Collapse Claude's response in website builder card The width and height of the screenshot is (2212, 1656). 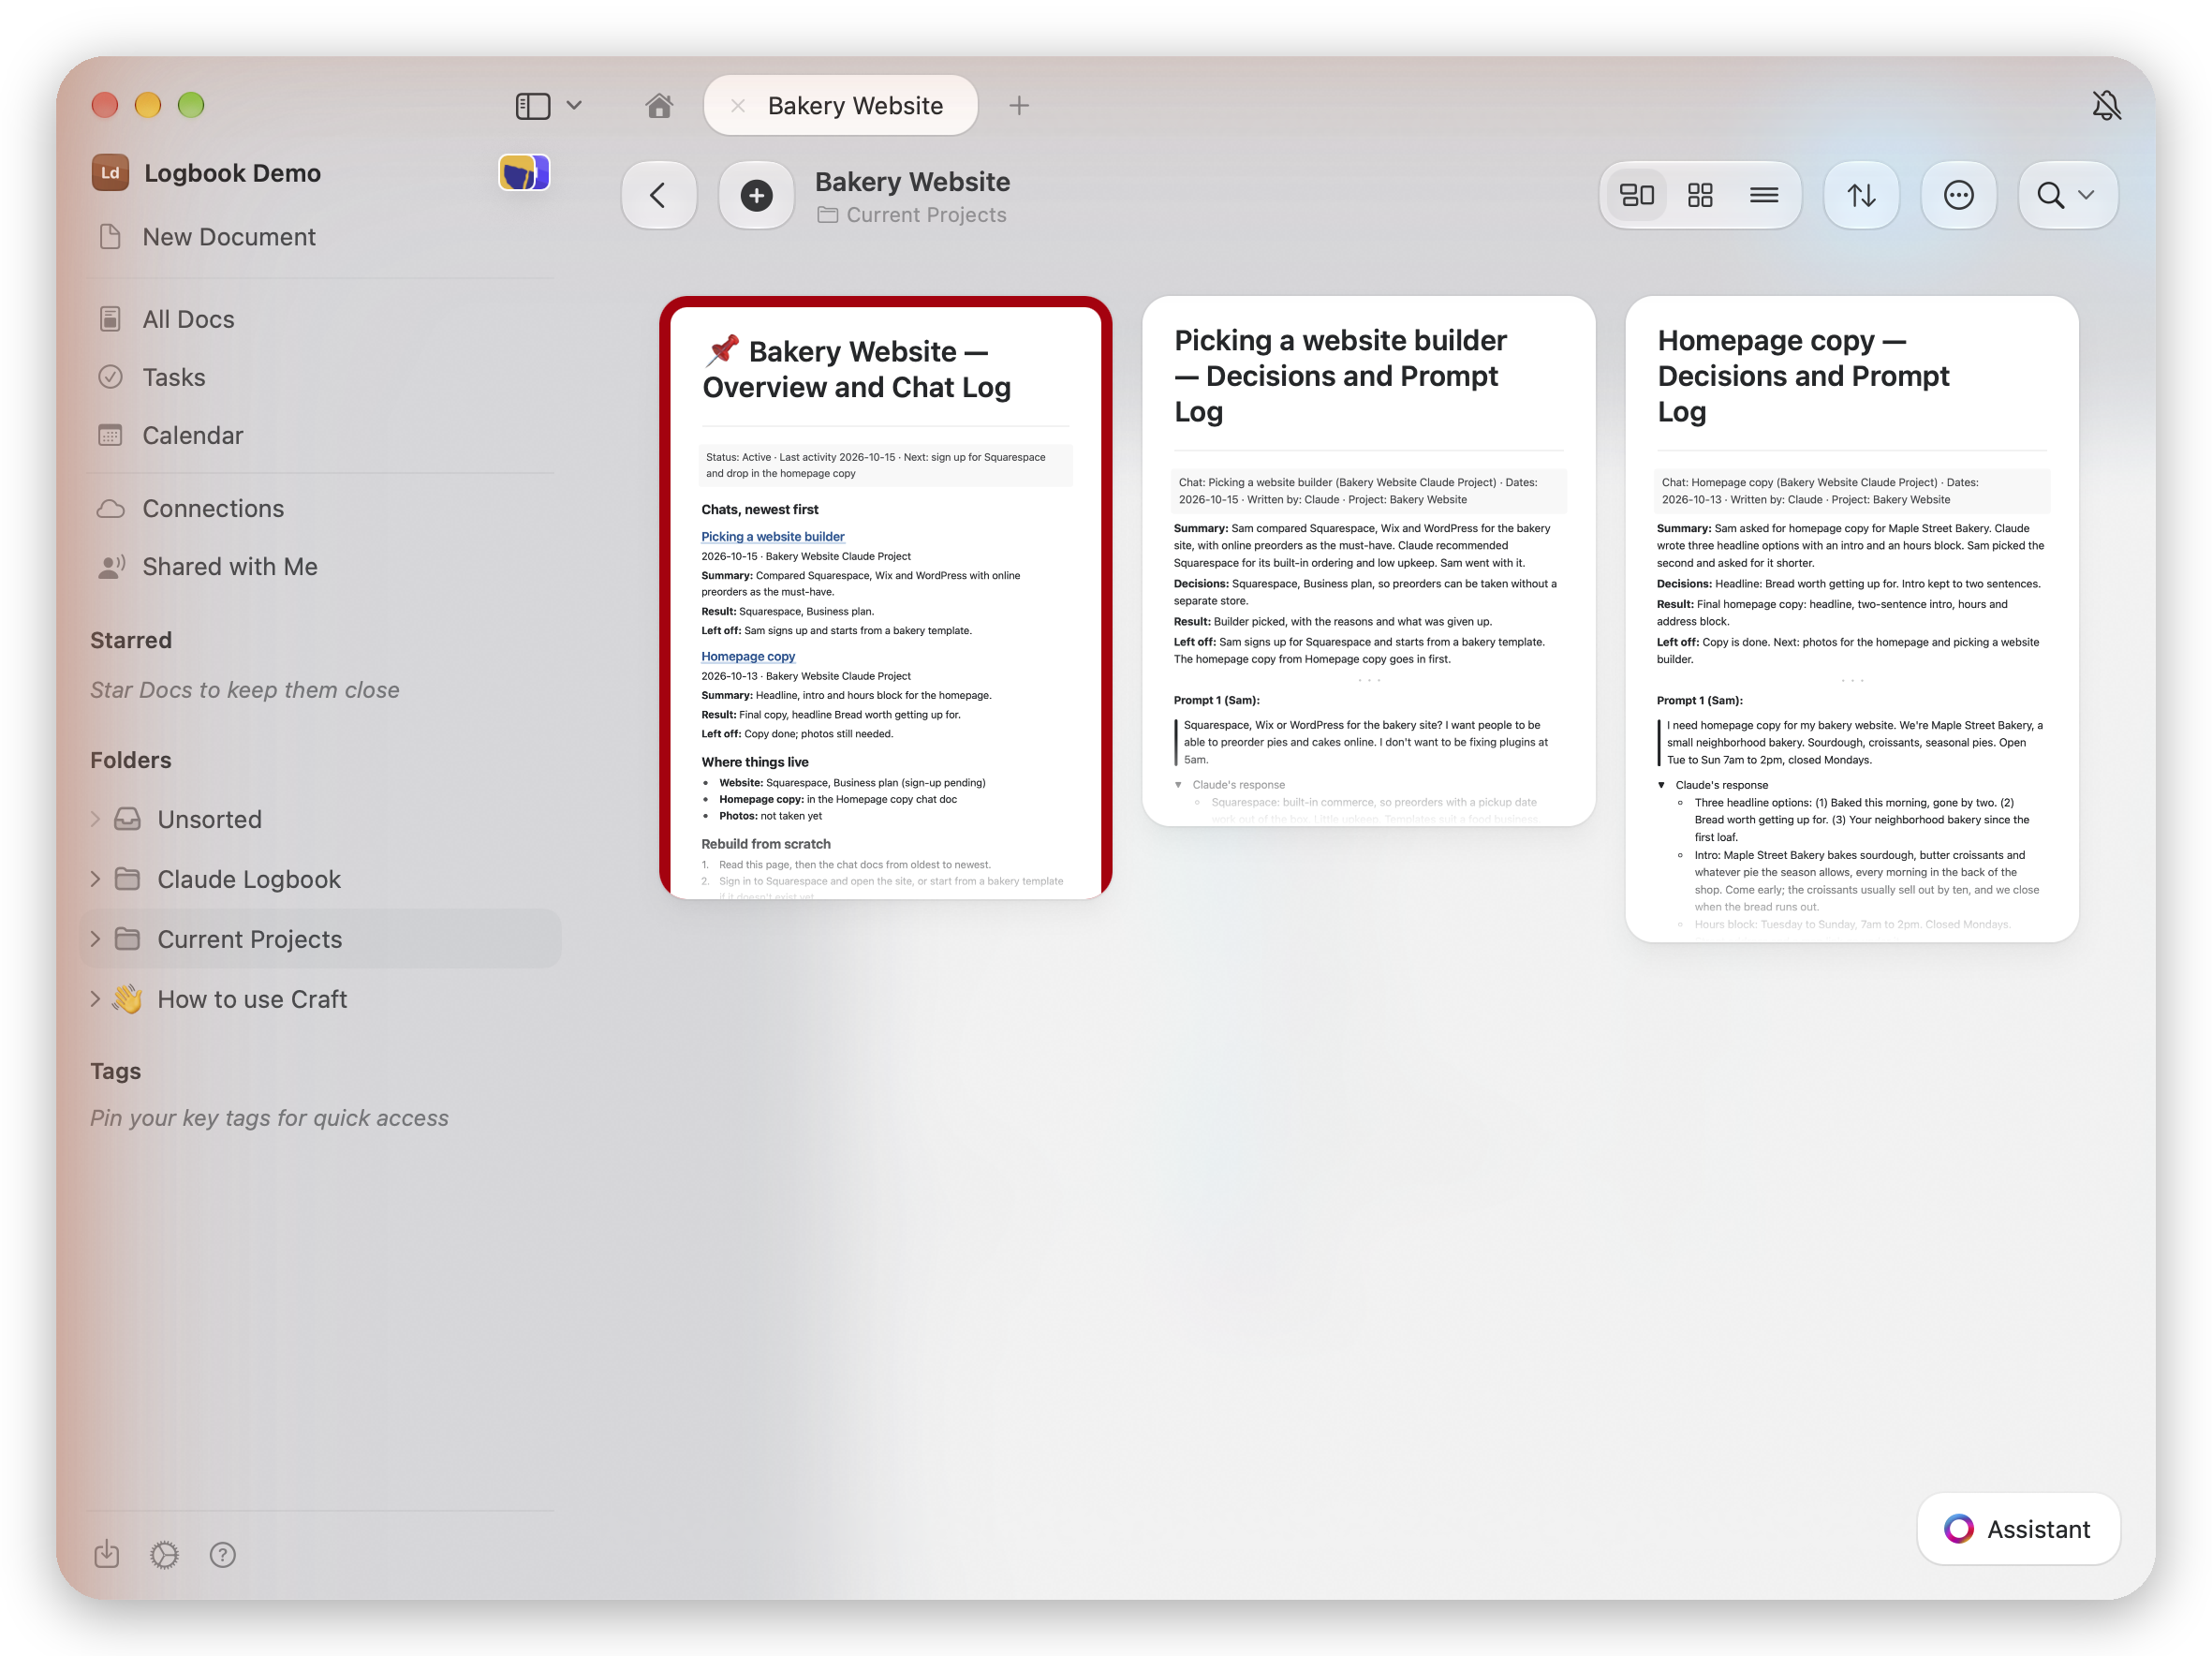1178,785
